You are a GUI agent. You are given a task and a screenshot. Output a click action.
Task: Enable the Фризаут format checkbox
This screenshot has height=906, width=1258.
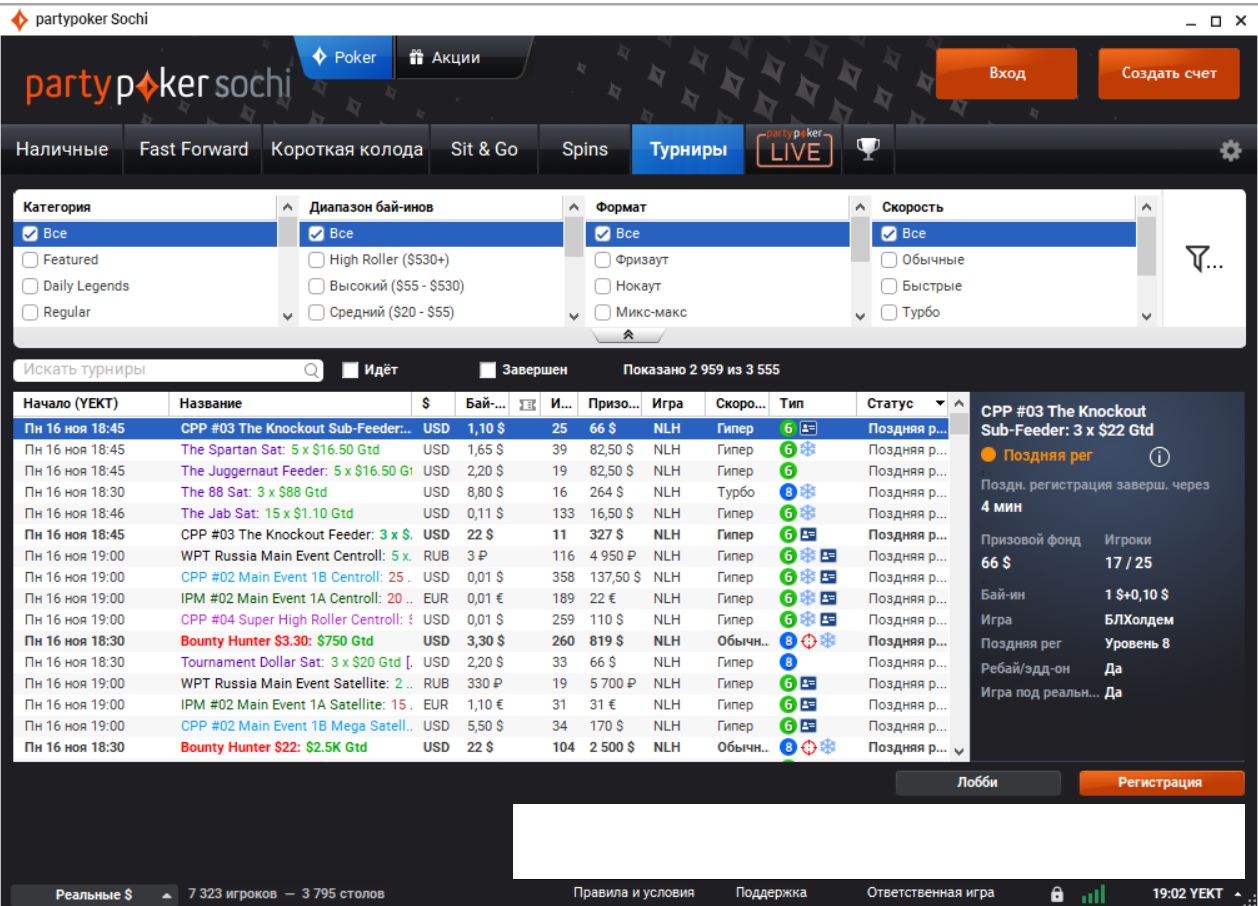click(x=603, y=260)
